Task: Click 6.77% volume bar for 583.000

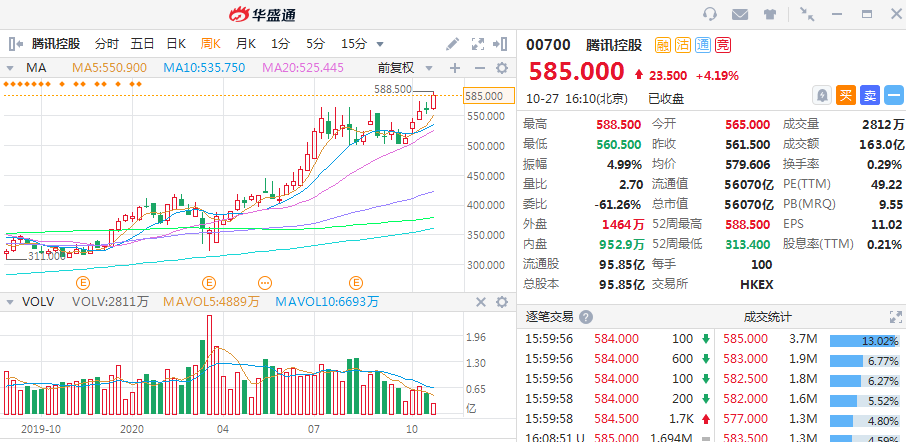Action: coord(867,361)
